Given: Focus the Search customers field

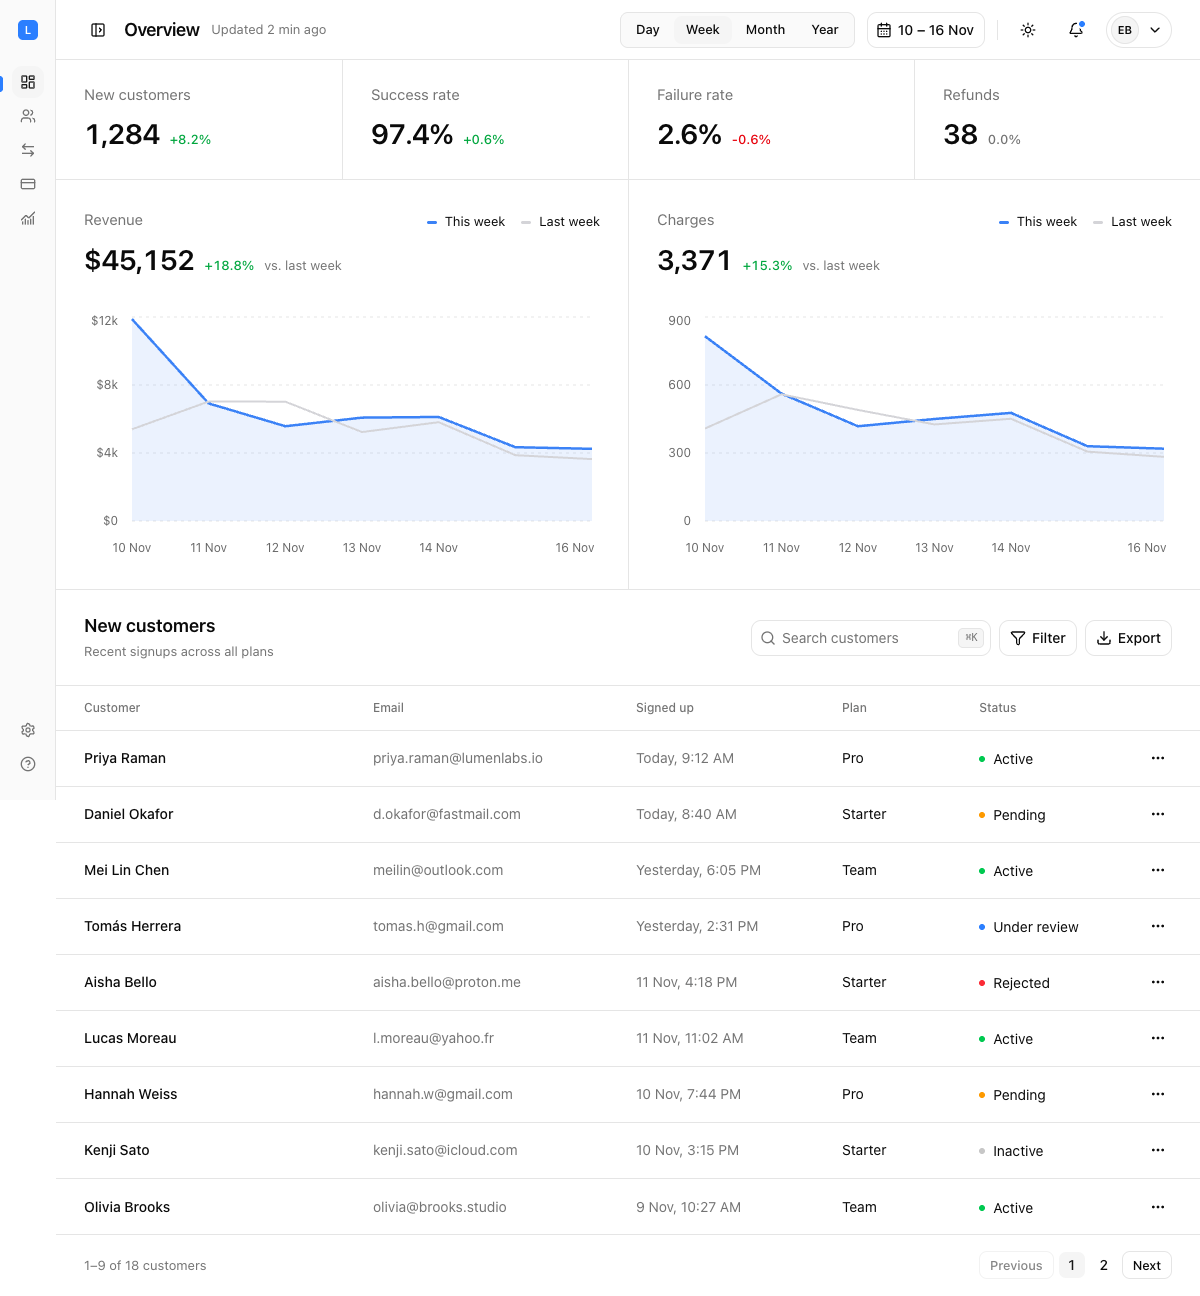Looking at the screenshot, I should pyautogui.click(x=871, y=638).
